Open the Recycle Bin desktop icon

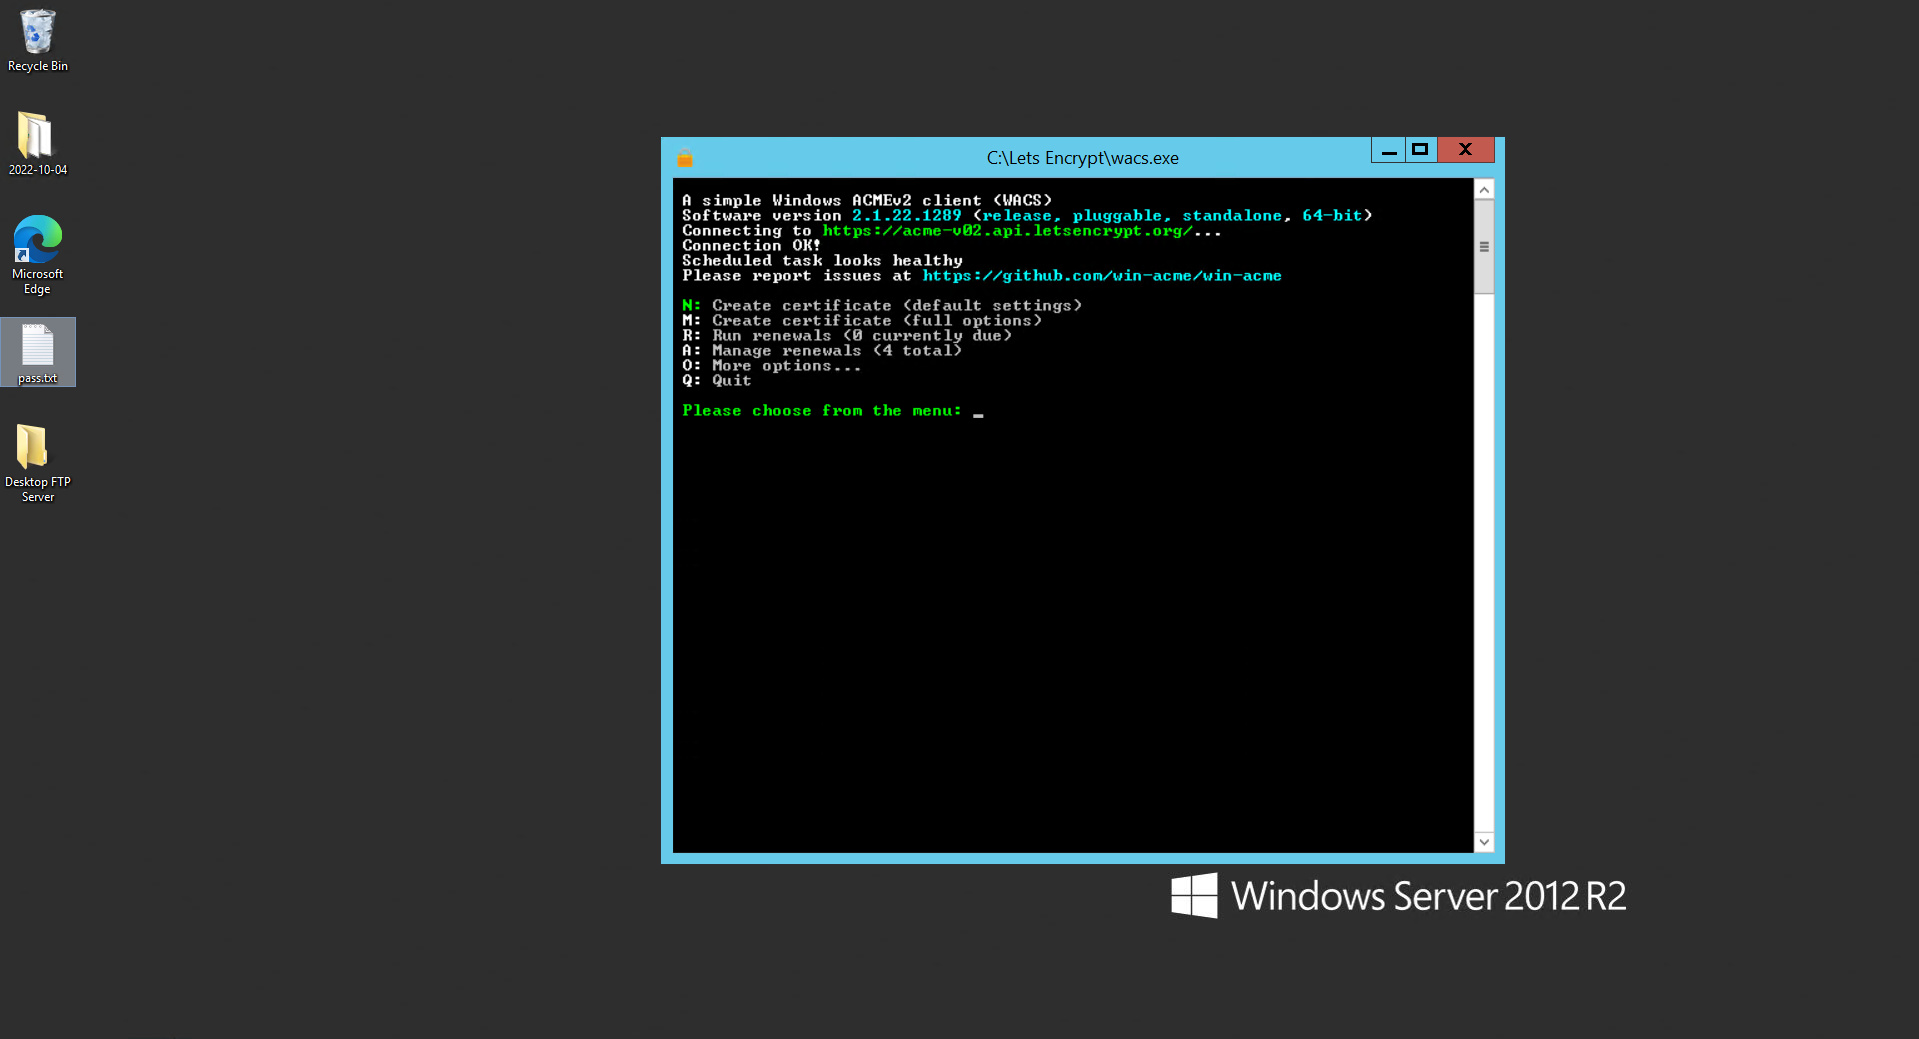(x=38, y=40)
